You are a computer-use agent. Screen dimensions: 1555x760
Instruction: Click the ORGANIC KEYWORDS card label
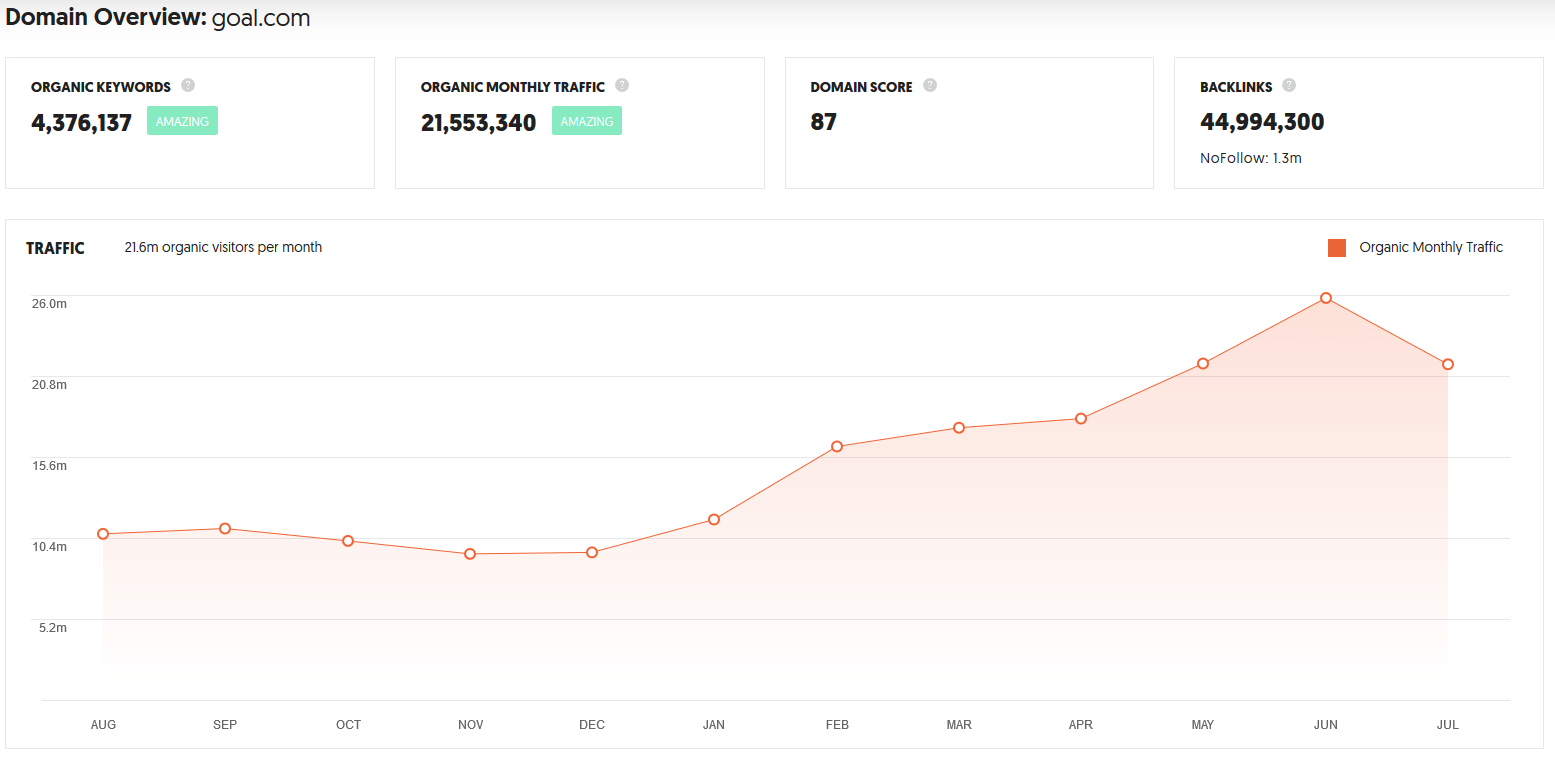pyautogui.click(x=101, y=87)
